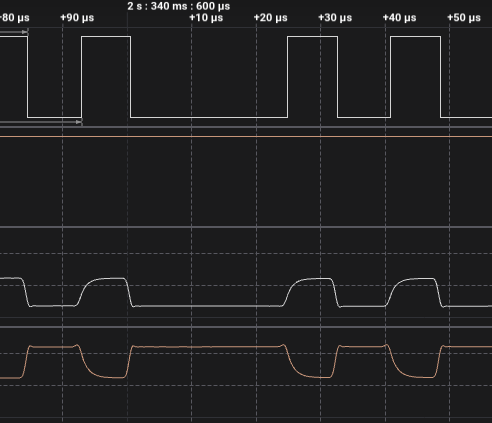Click top of digital high pulse after +90 µs
492x423 pixels.
click(x=106, y=37)
